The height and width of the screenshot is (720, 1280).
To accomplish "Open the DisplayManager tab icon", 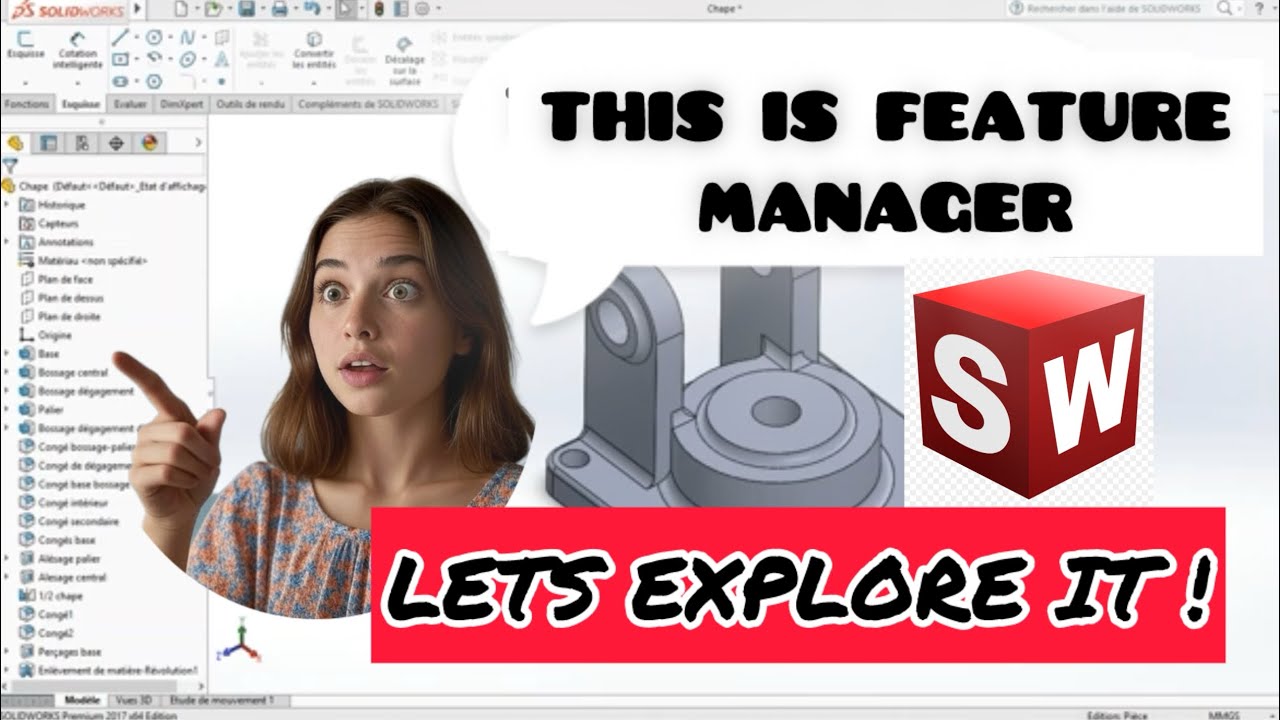I will [150, 143].
